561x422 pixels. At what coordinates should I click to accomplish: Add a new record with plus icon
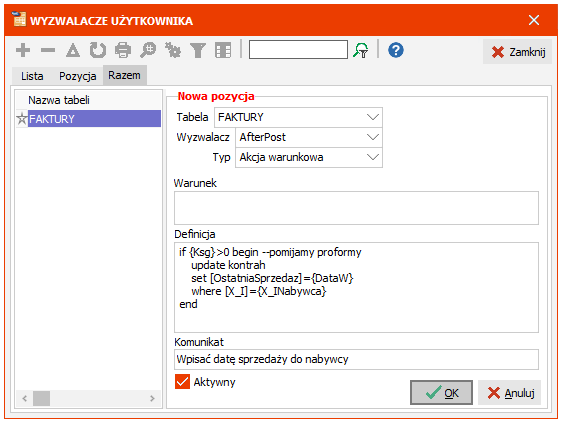click(x=23, y=50)
